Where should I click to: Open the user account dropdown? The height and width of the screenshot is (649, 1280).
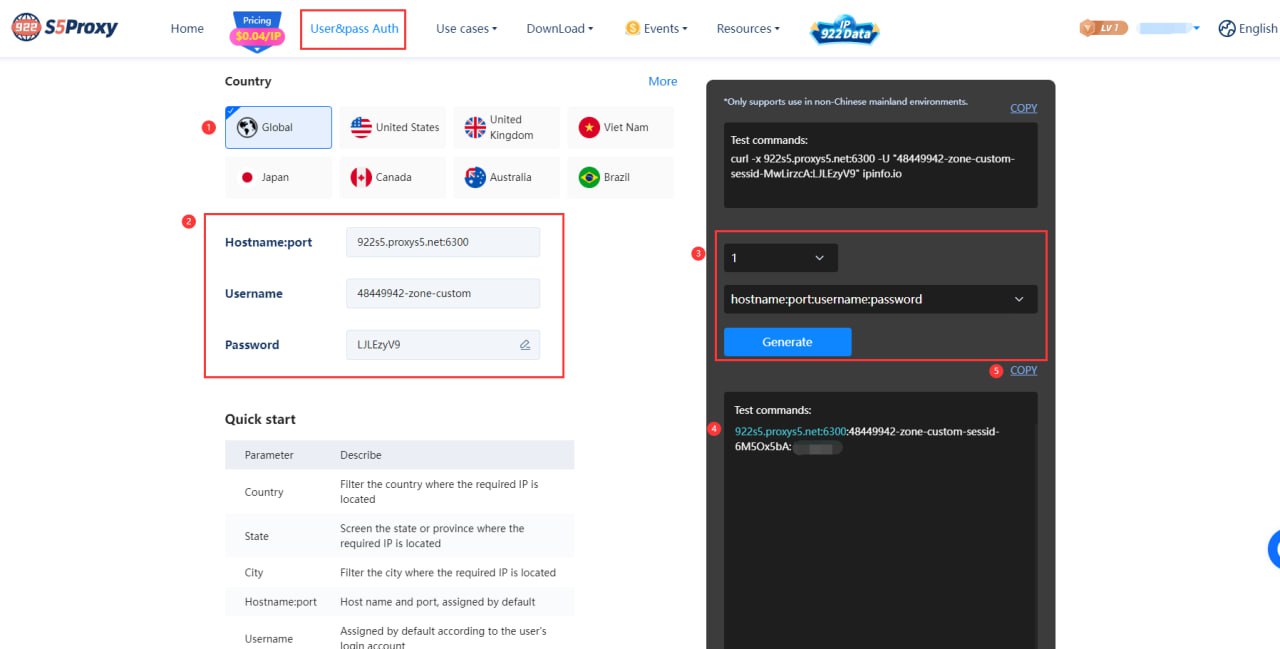click(x=1168, y=28)
